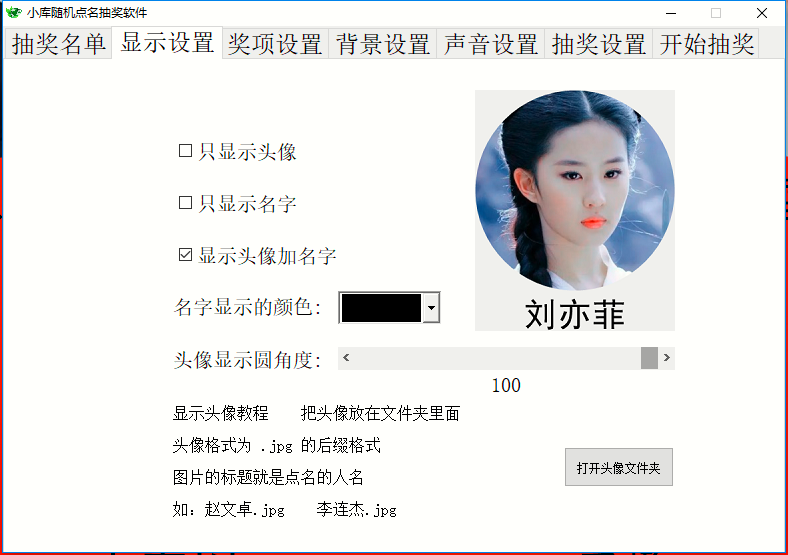Click the 打开头像文件夹 button
This screenshot has width=788, height=555.
pyautogui.click(x=619, y=467)
